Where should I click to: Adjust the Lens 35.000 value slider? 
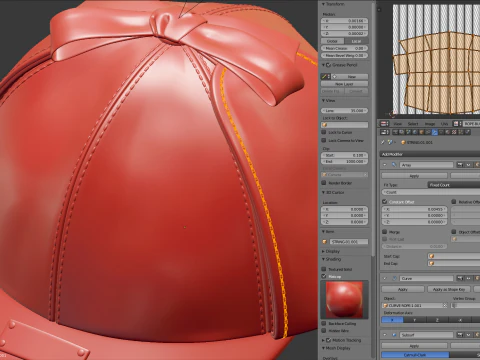[344, 110]
